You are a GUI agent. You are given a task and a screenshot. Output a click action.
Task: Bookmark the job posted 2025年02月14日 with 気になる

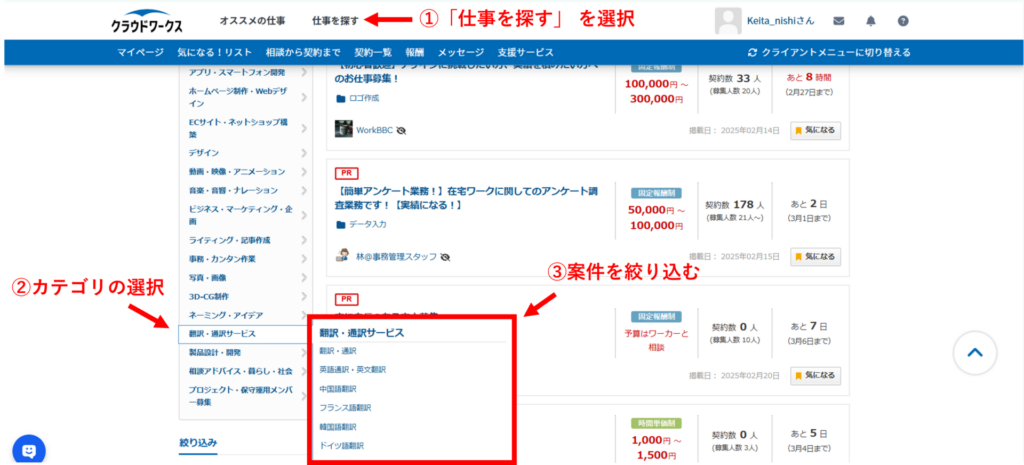816,130
